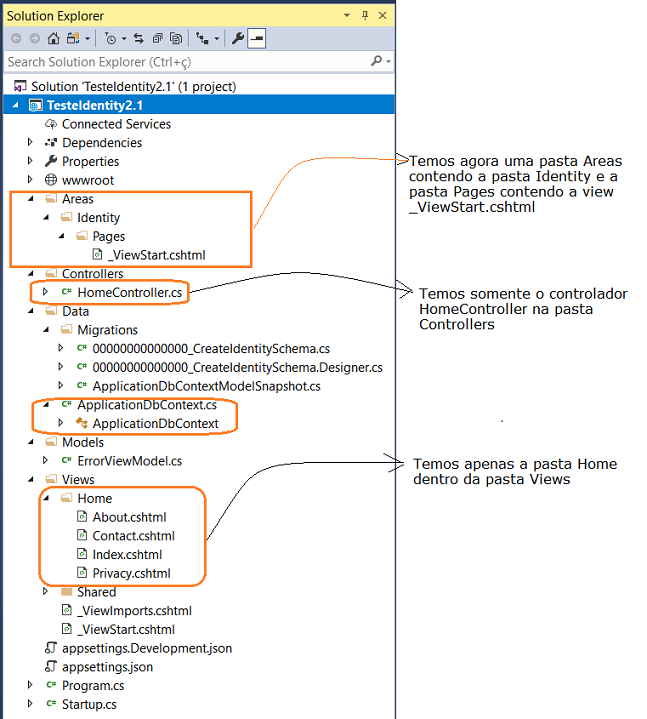
Task: Click the C# icon of HomeController.cs
Action: pyautogui.click(x=66, y=292)
